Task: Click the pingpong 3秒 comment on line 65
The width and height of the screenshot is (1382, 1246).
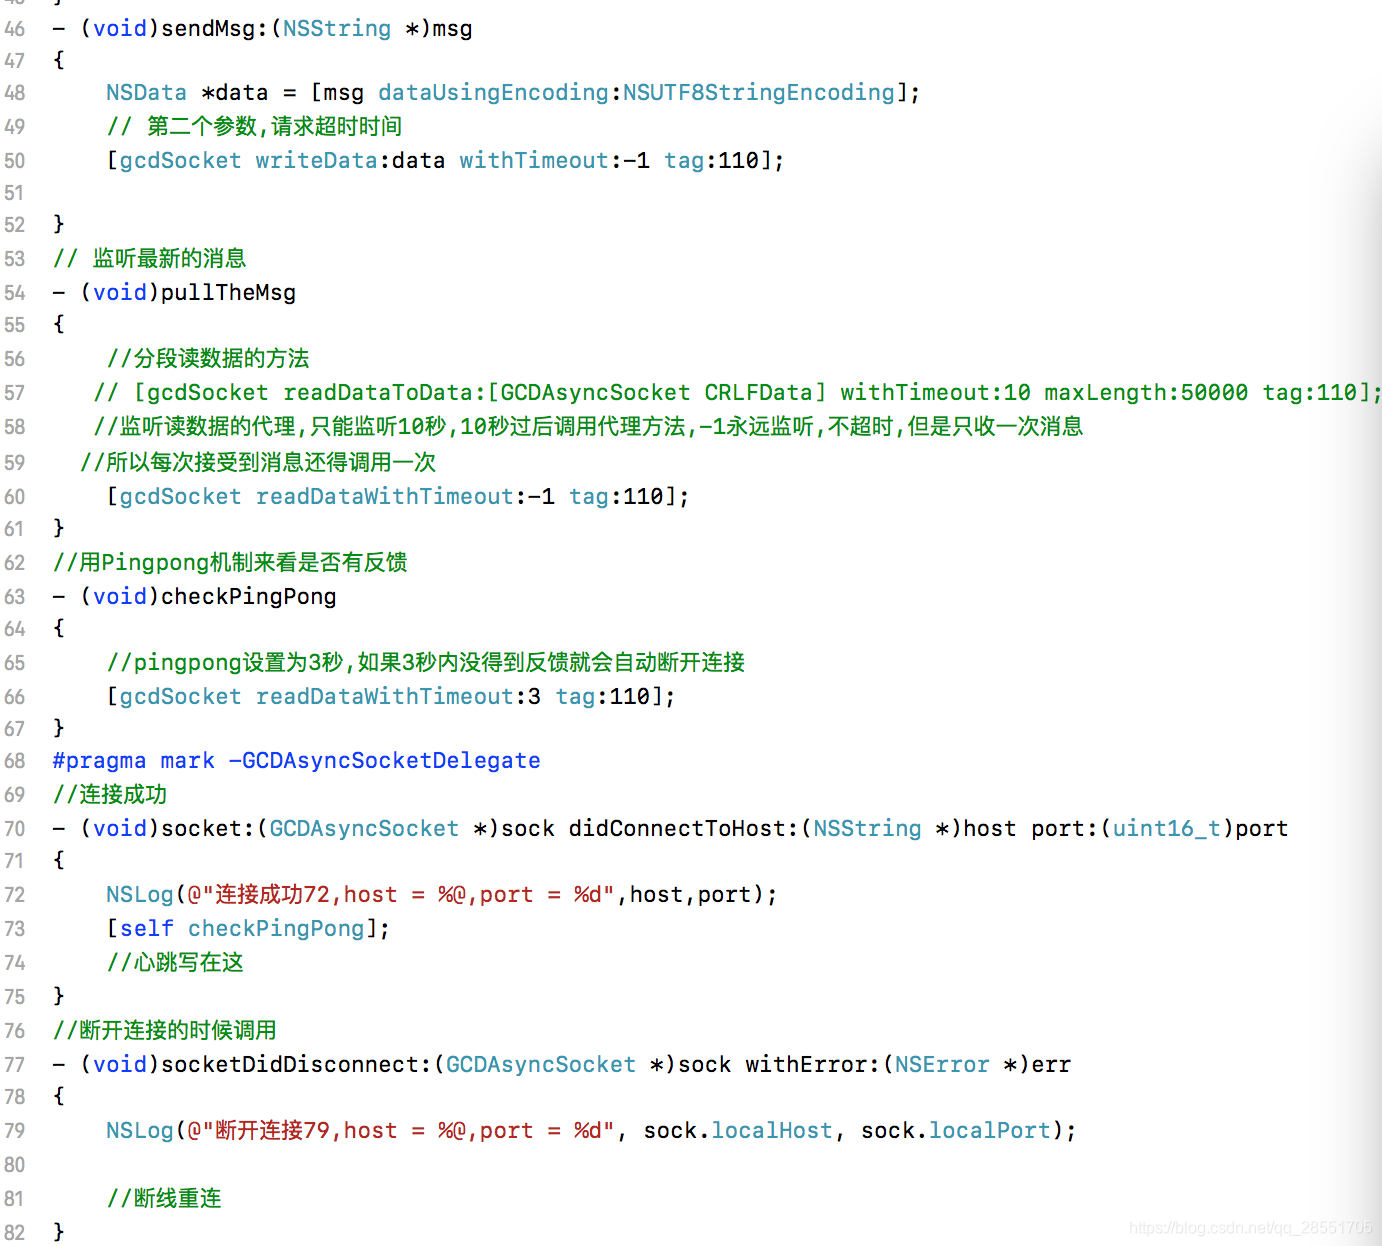Action: coord(426,663)
